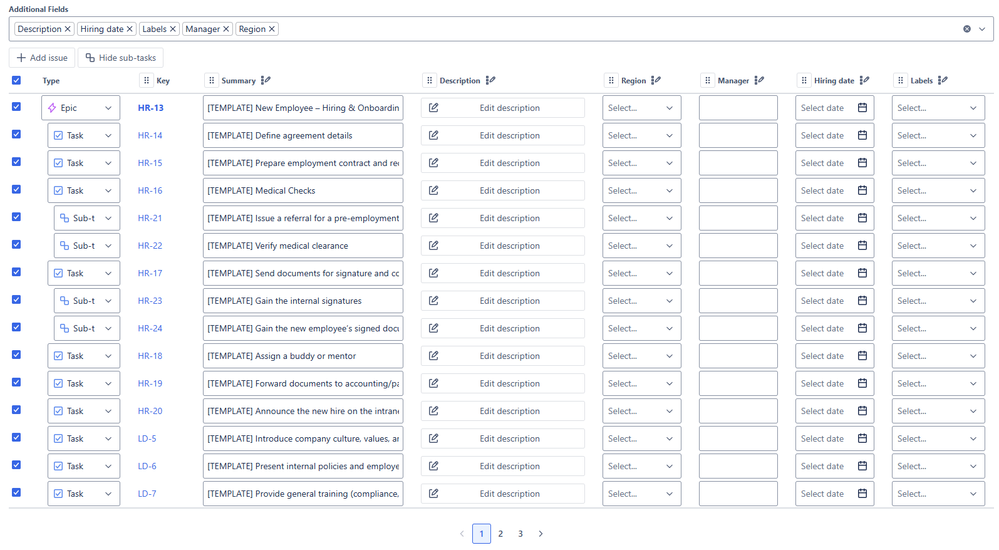Uncheck the HR-21 row checkbox
Viewport: 999px width, 550px height.
coord(17,217)
